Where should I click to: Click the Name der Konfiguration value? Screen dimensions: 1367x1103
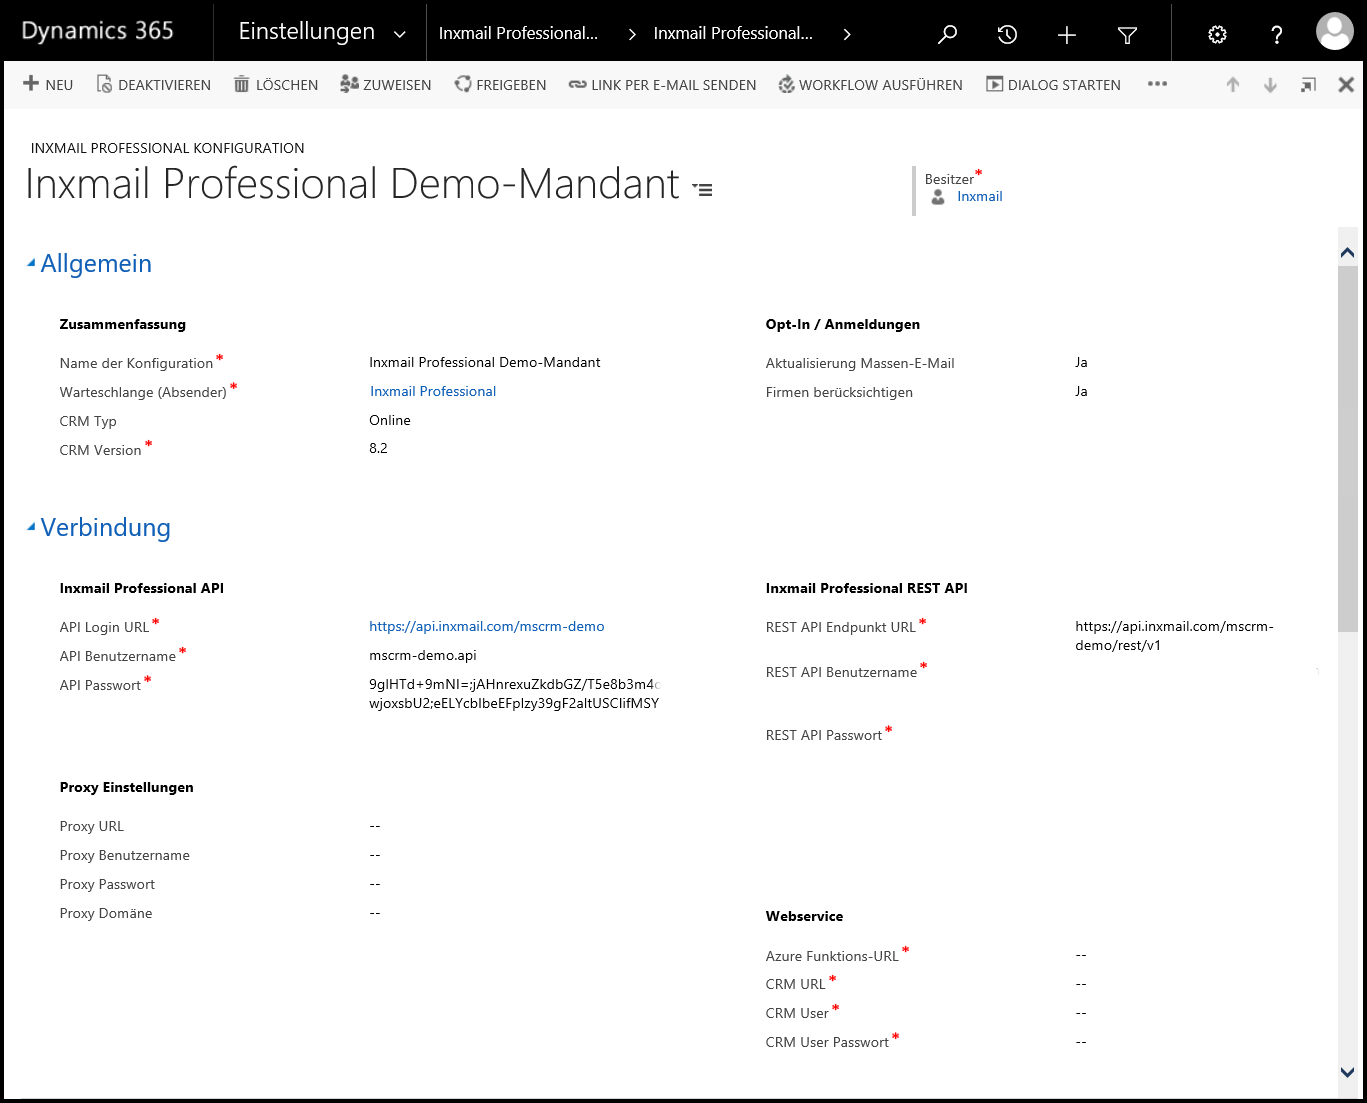point(485,362)
